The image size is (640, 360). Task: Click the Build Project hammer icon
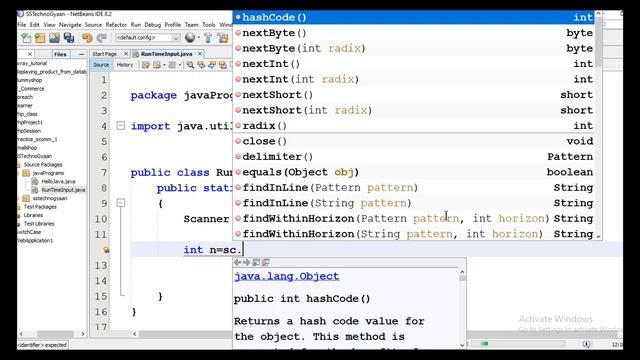click(208, 38)
